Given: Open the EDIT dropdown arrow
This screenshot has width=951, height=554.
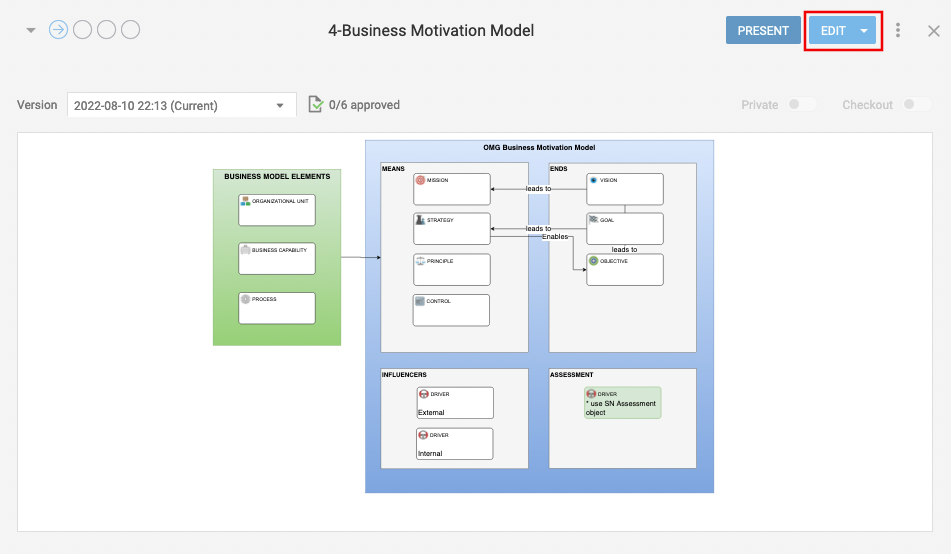Looking at the screenshot, I should pos(864,30).
